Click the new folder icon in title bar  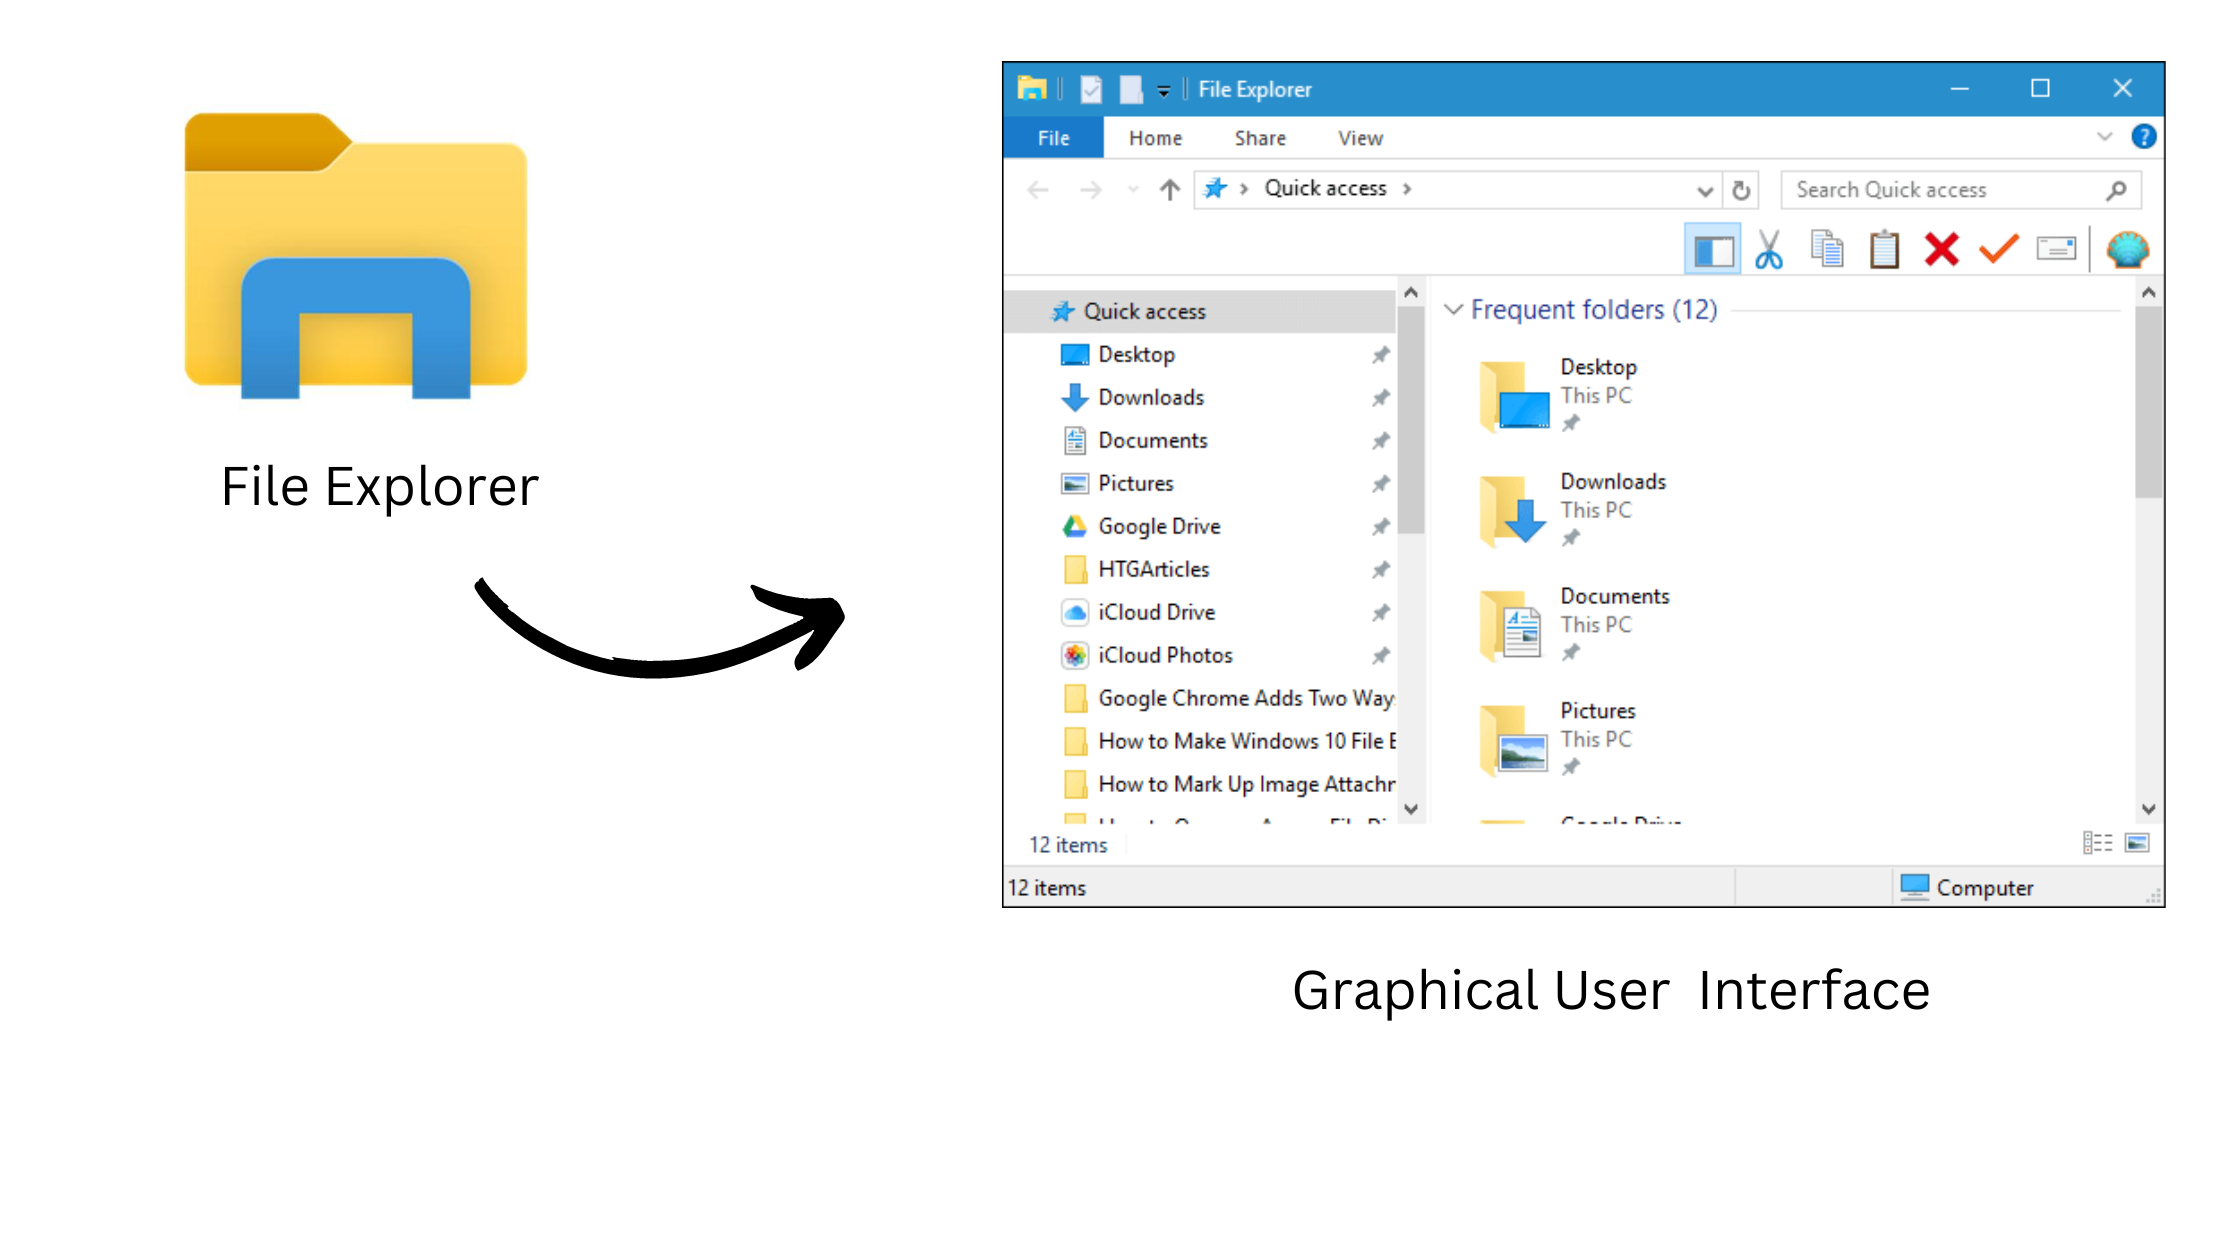coord(1131,90)
